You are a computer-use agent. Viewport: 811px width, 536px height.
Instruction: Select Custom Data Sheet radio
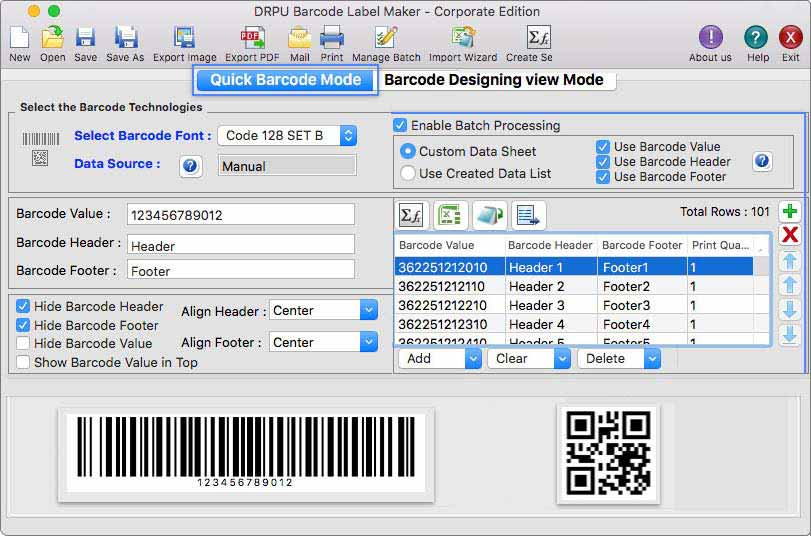click(408, 151)
